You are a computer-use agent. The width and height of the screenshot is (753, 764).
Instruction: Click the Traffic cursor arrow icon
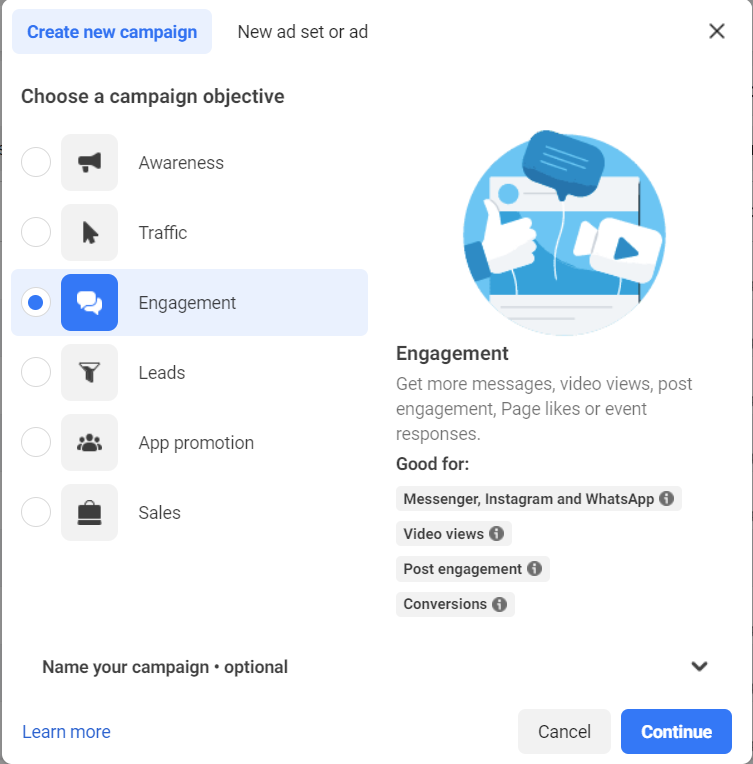(x=89, y=233)
